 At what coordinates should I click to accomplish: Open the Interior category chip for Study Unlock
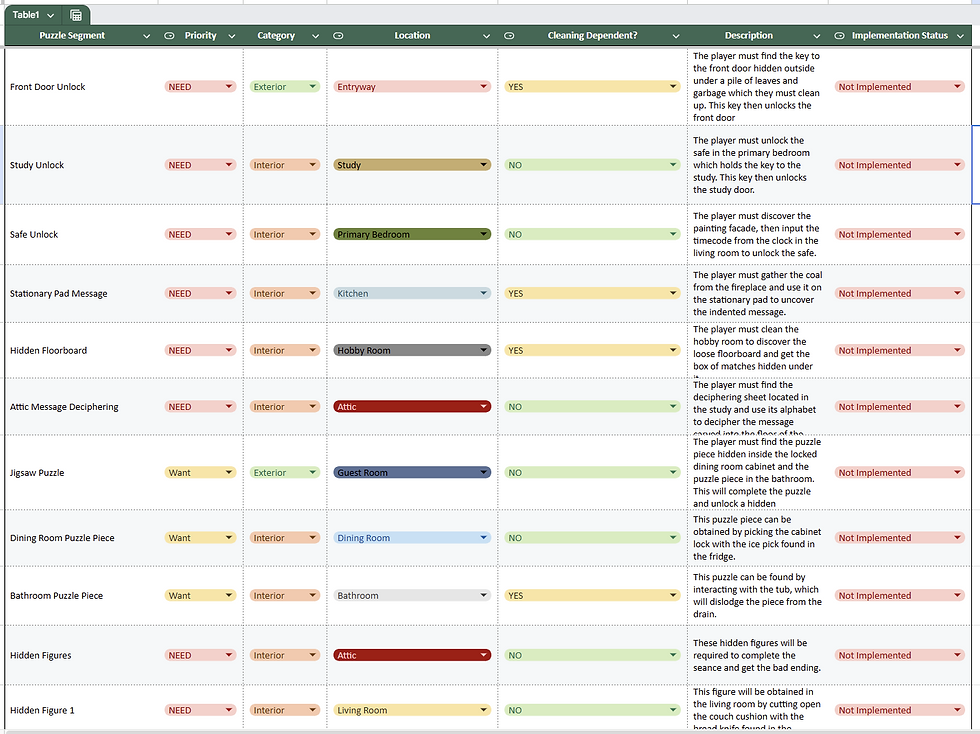tap(285, 165)
